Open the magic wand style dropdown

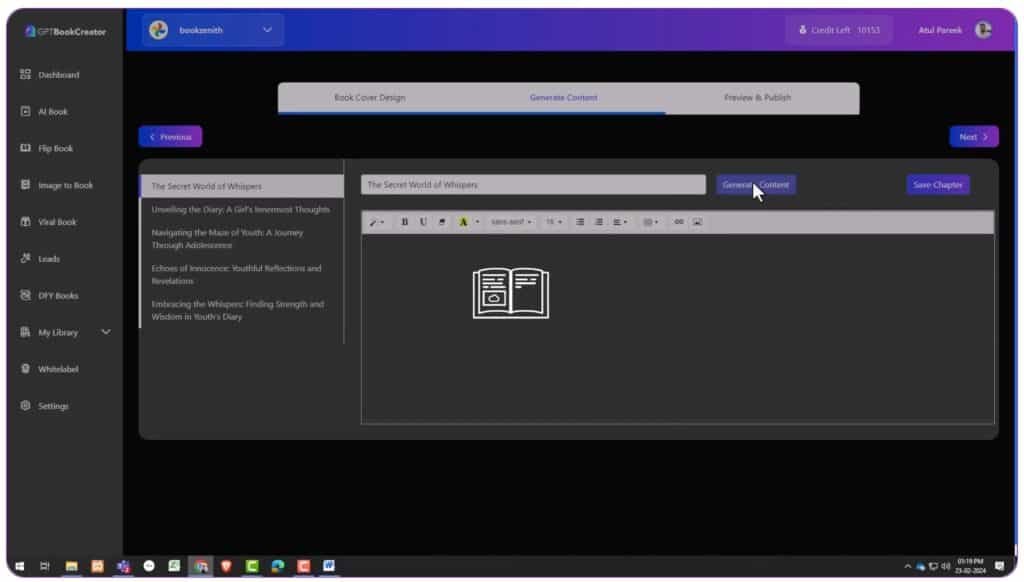point(376,222)
